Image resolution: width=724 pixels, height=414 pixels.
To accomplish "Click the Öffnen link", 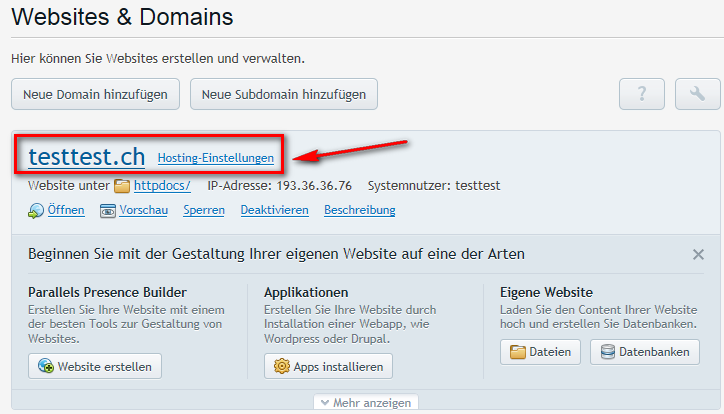I will click(66, 210).
